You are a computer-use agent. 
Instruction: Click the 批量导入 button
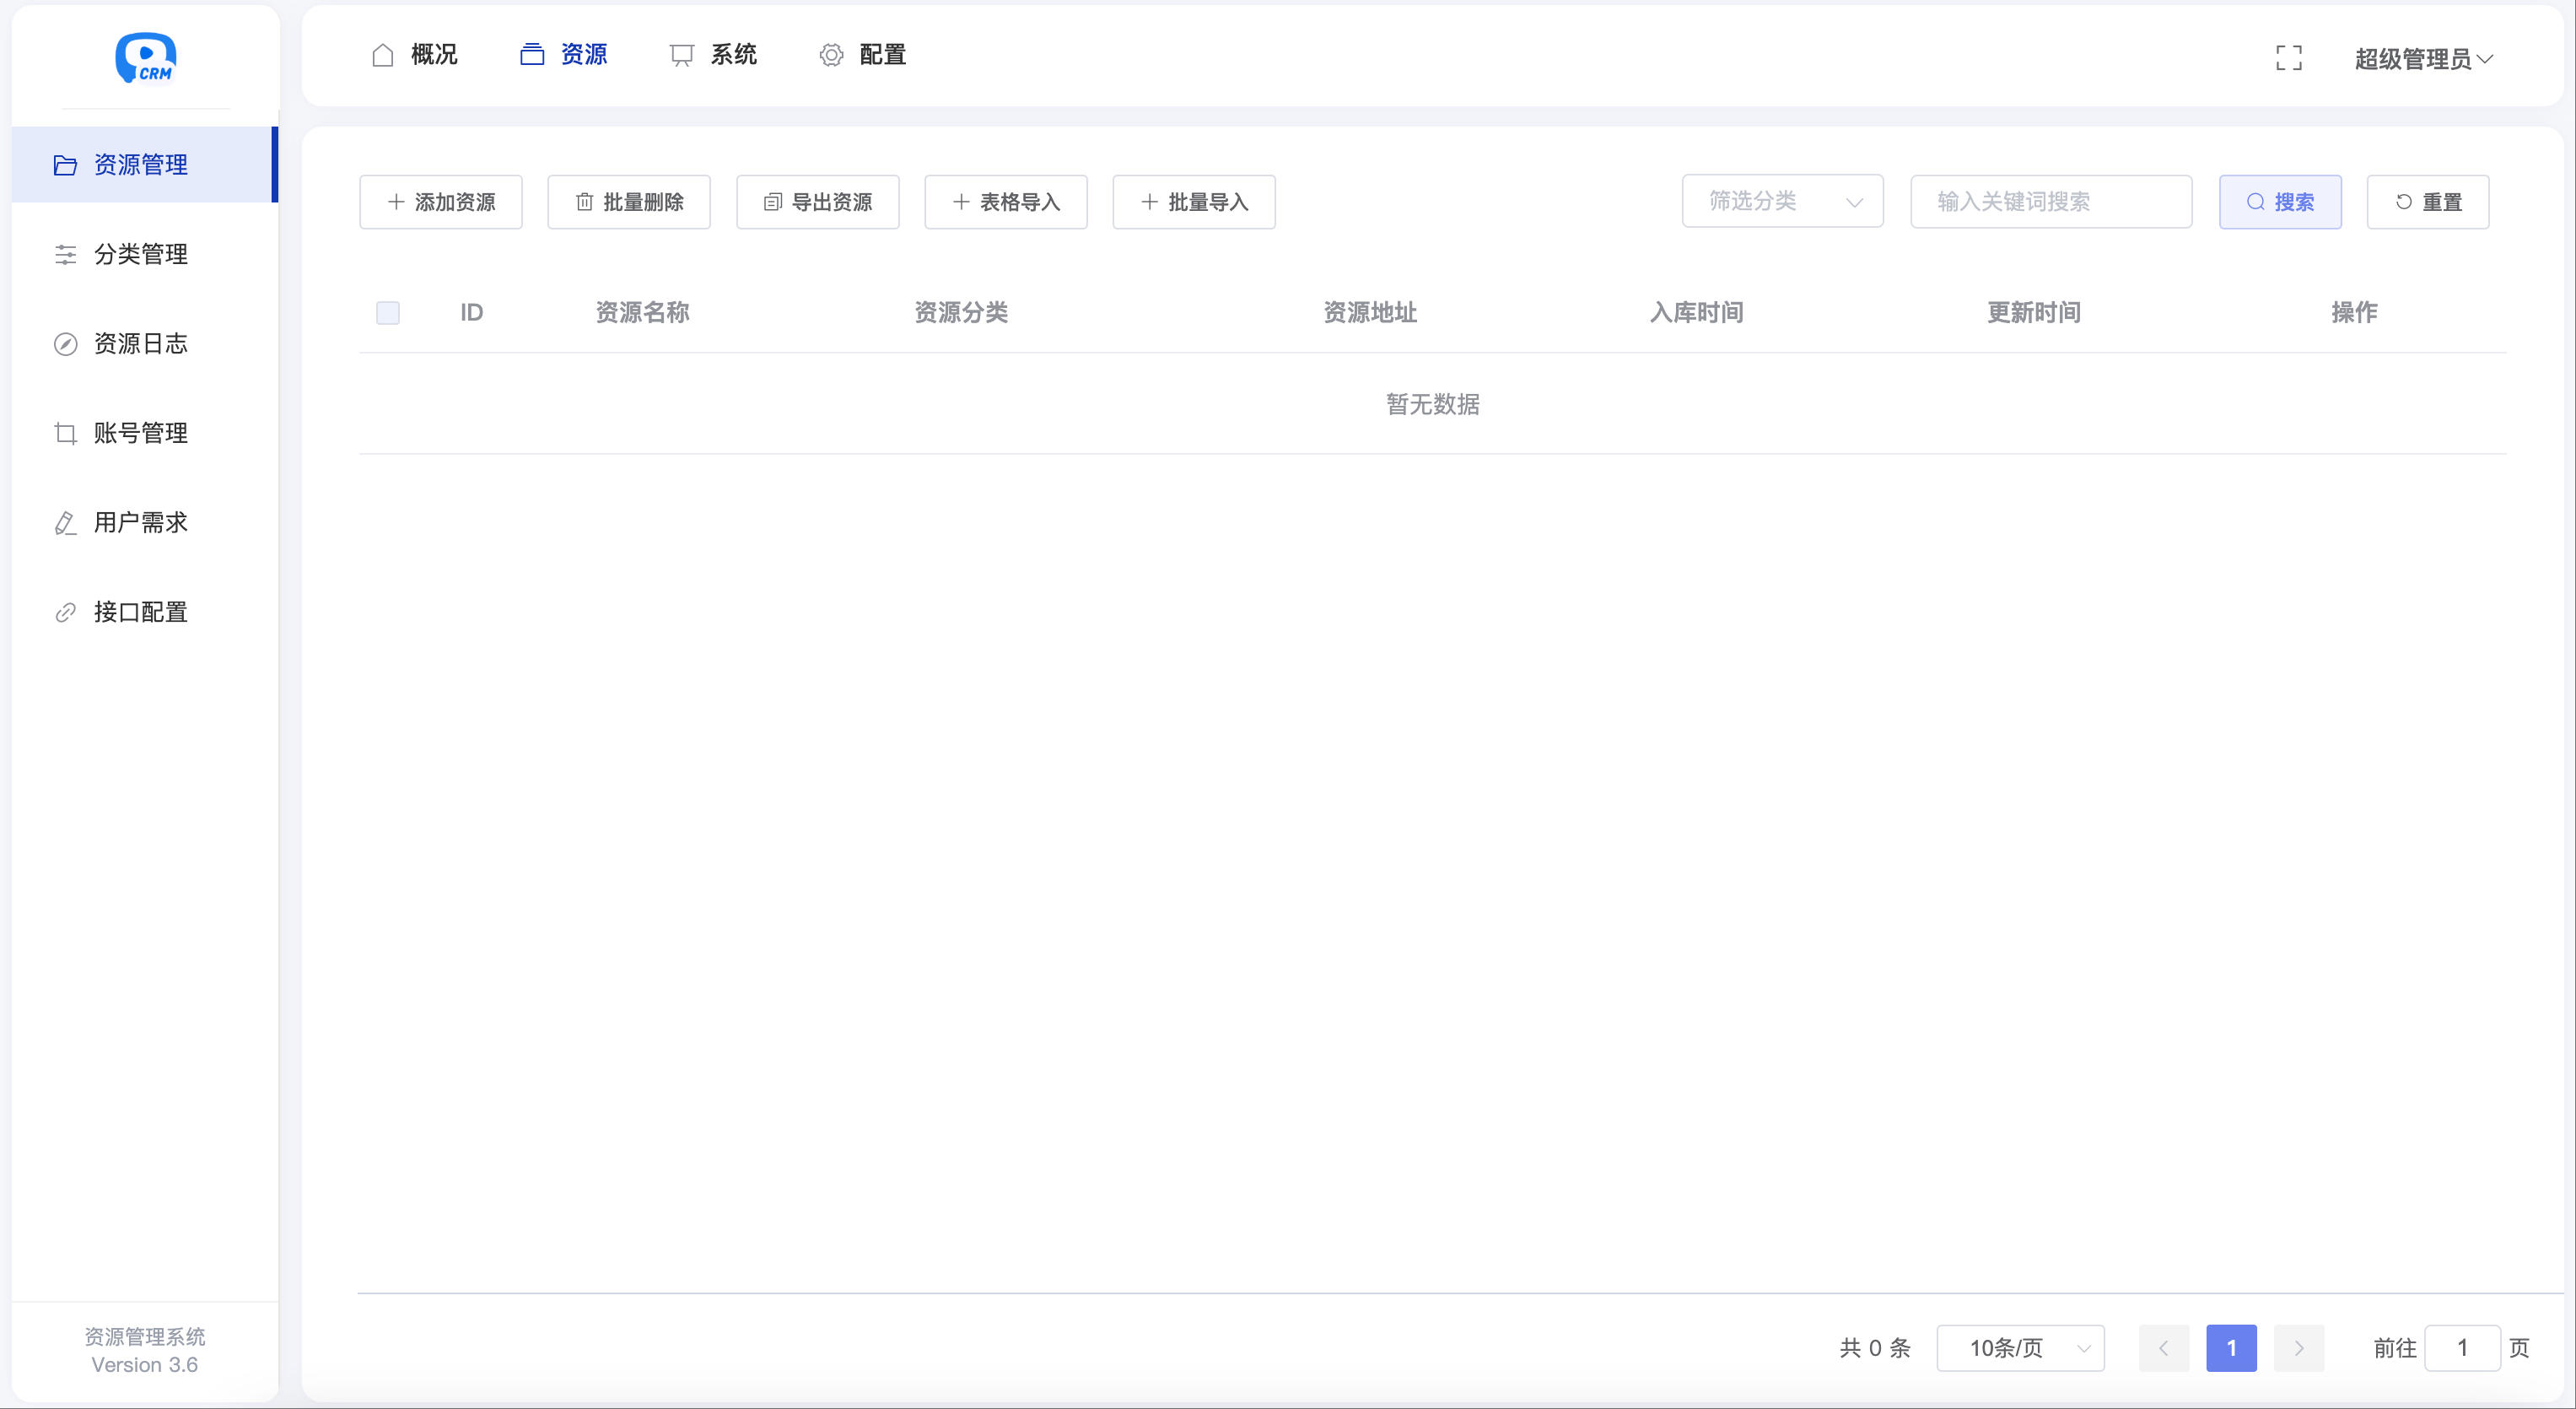click(1194, 202)
